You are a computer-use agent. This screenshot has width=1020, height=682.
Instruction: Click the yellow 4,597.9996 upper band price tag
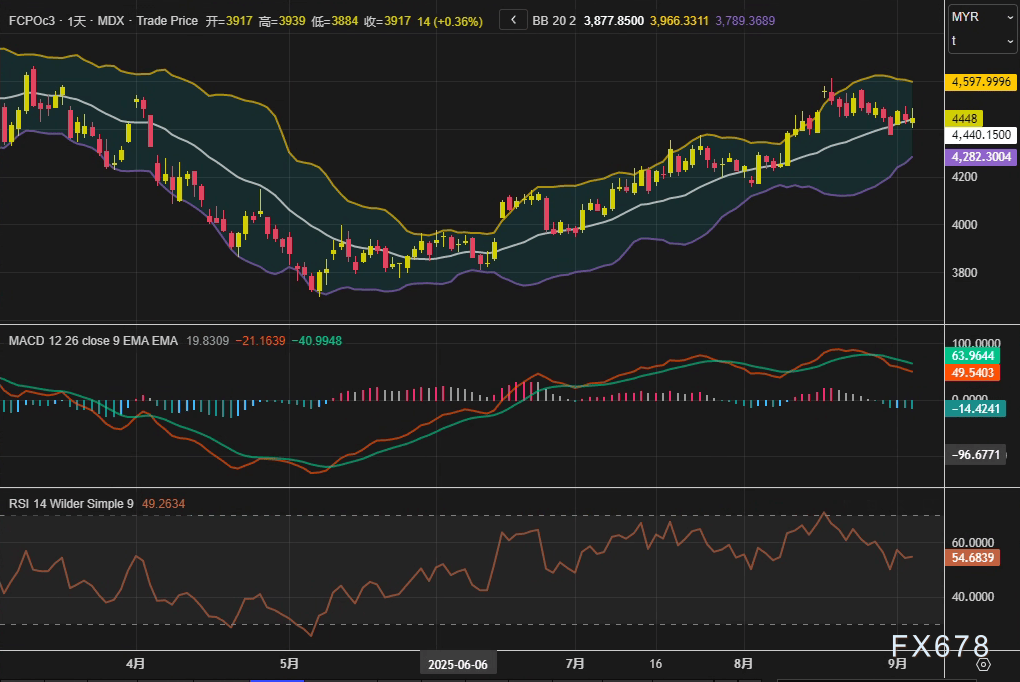(981, 83)
